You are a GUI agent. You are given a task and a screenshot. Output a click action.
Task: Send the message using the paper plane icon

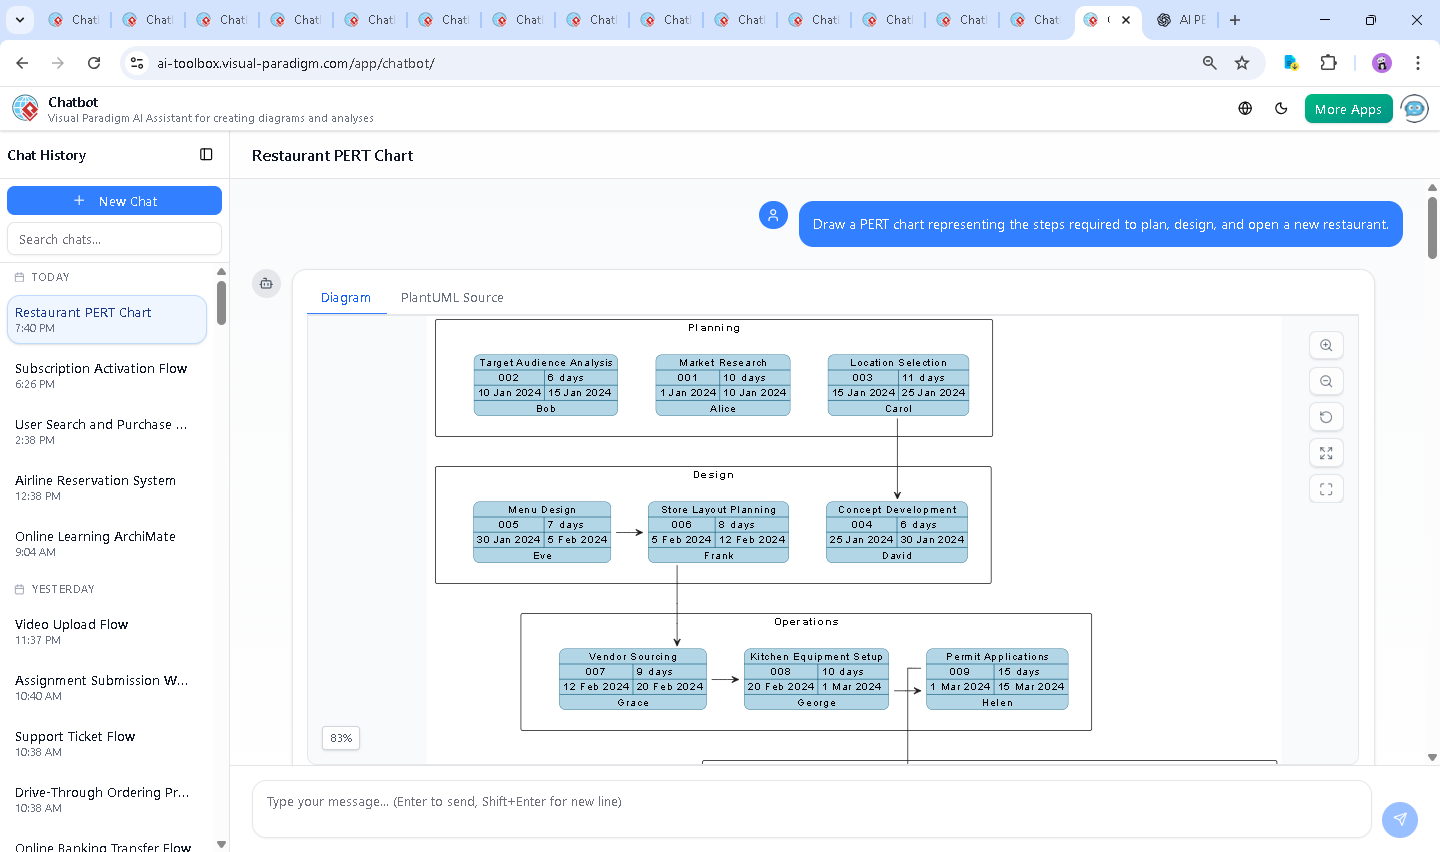[x=1400, y=819]
